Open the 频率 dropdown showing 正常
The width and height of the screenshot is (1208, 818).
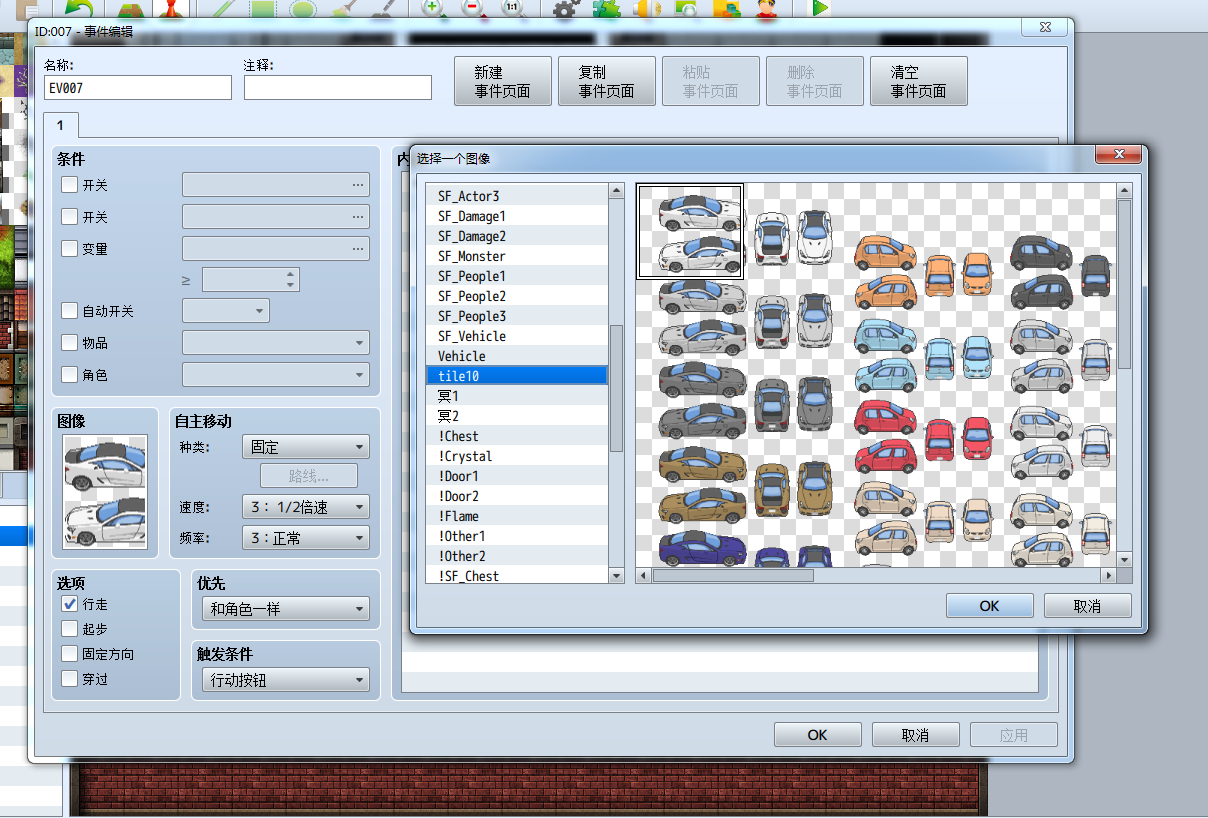[305, 538]
